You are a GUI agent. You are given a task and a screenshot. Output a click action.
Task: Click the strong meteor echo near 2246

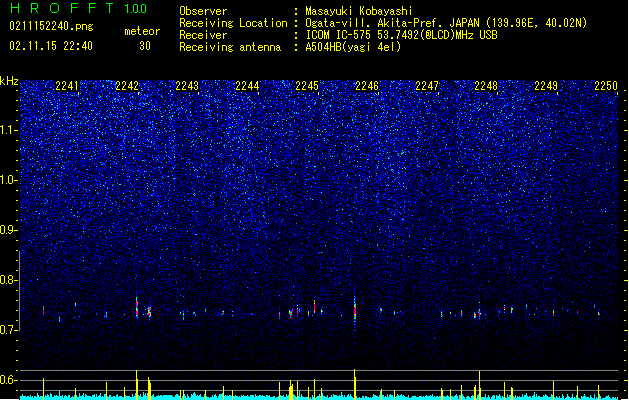355,309
